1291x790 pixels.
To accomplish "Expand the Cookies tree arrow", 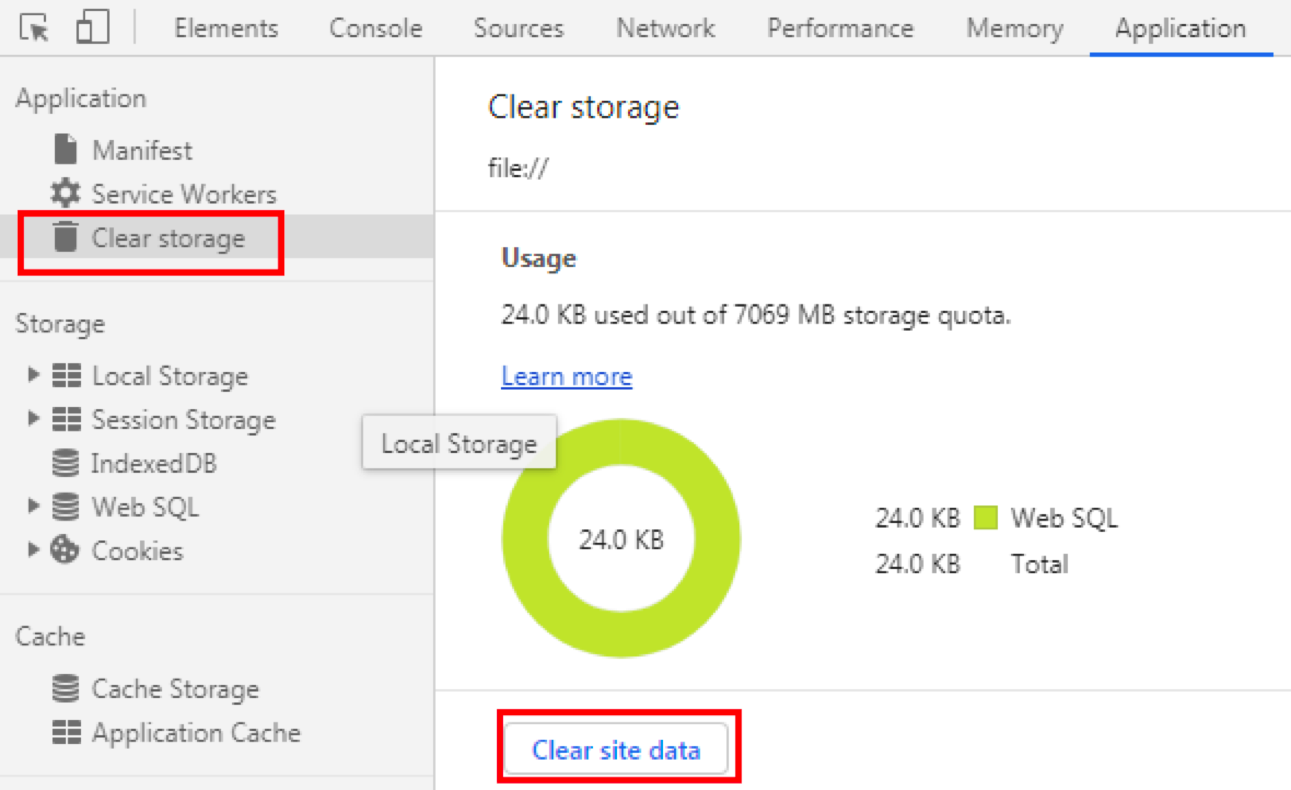I will (33, 550).
